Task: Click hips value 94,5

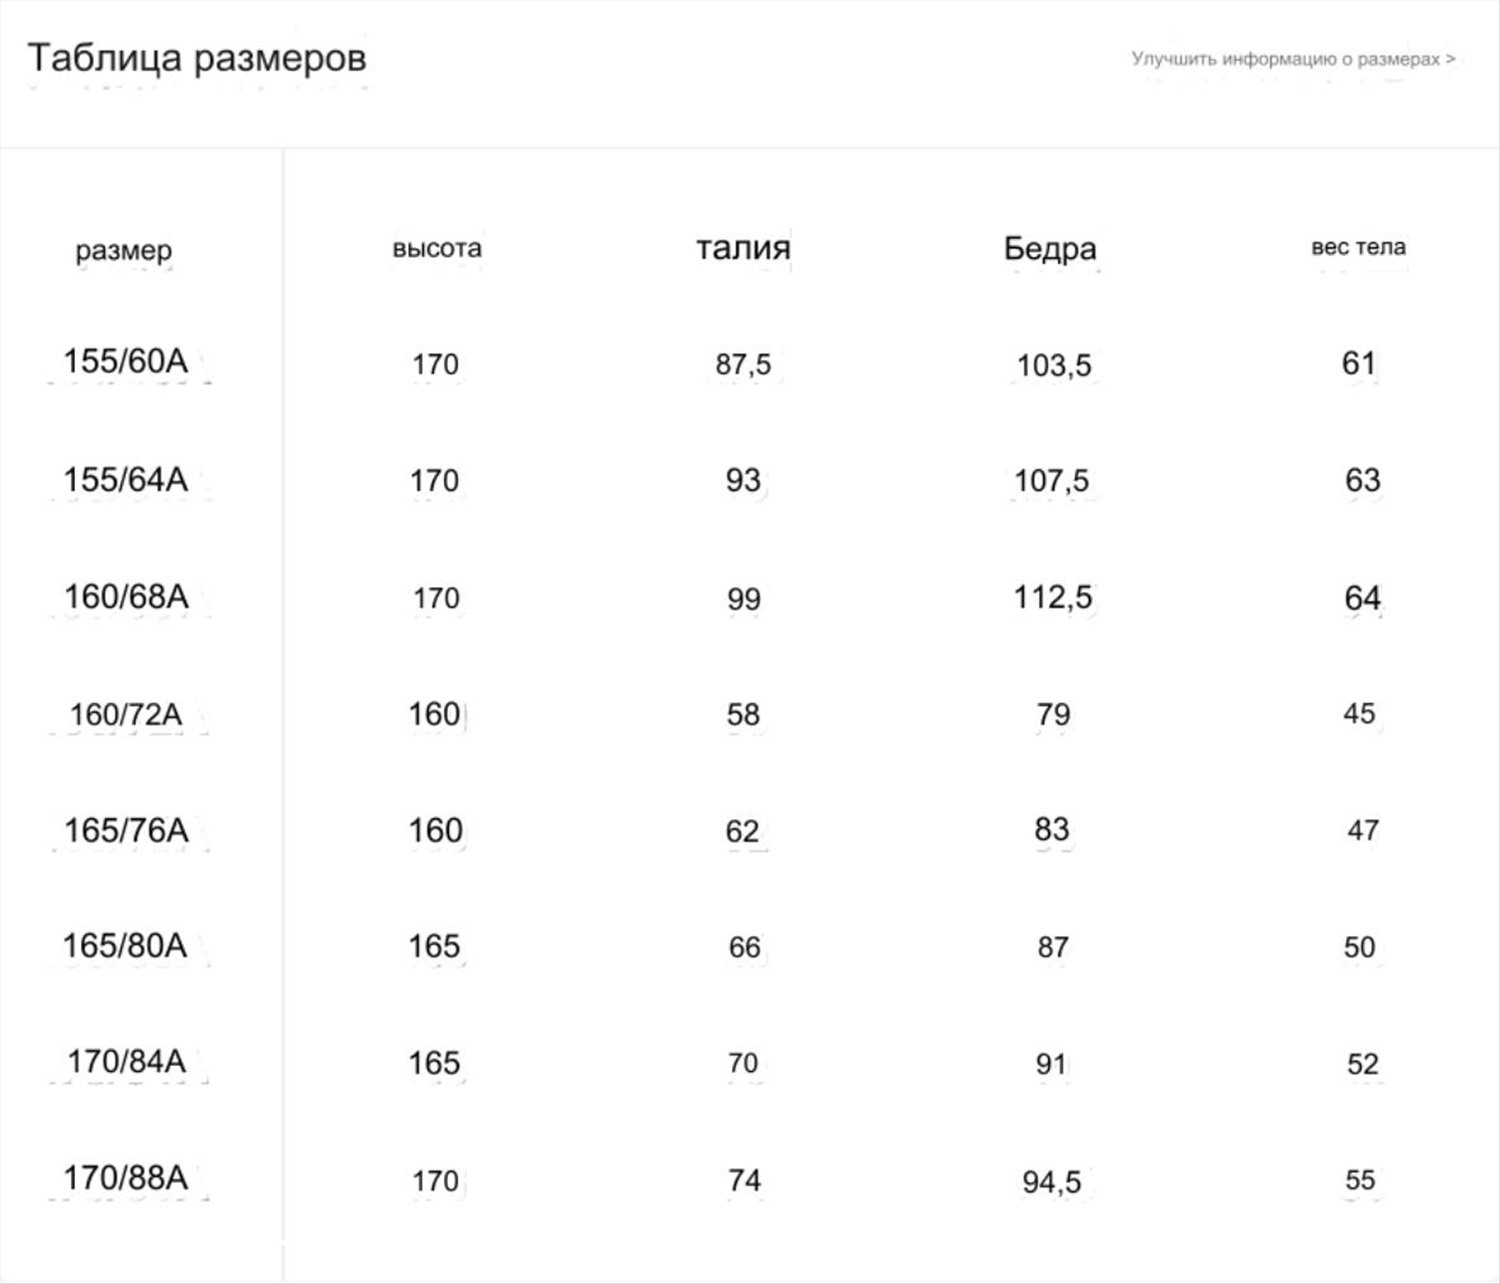Action: click(1052, 1183)
